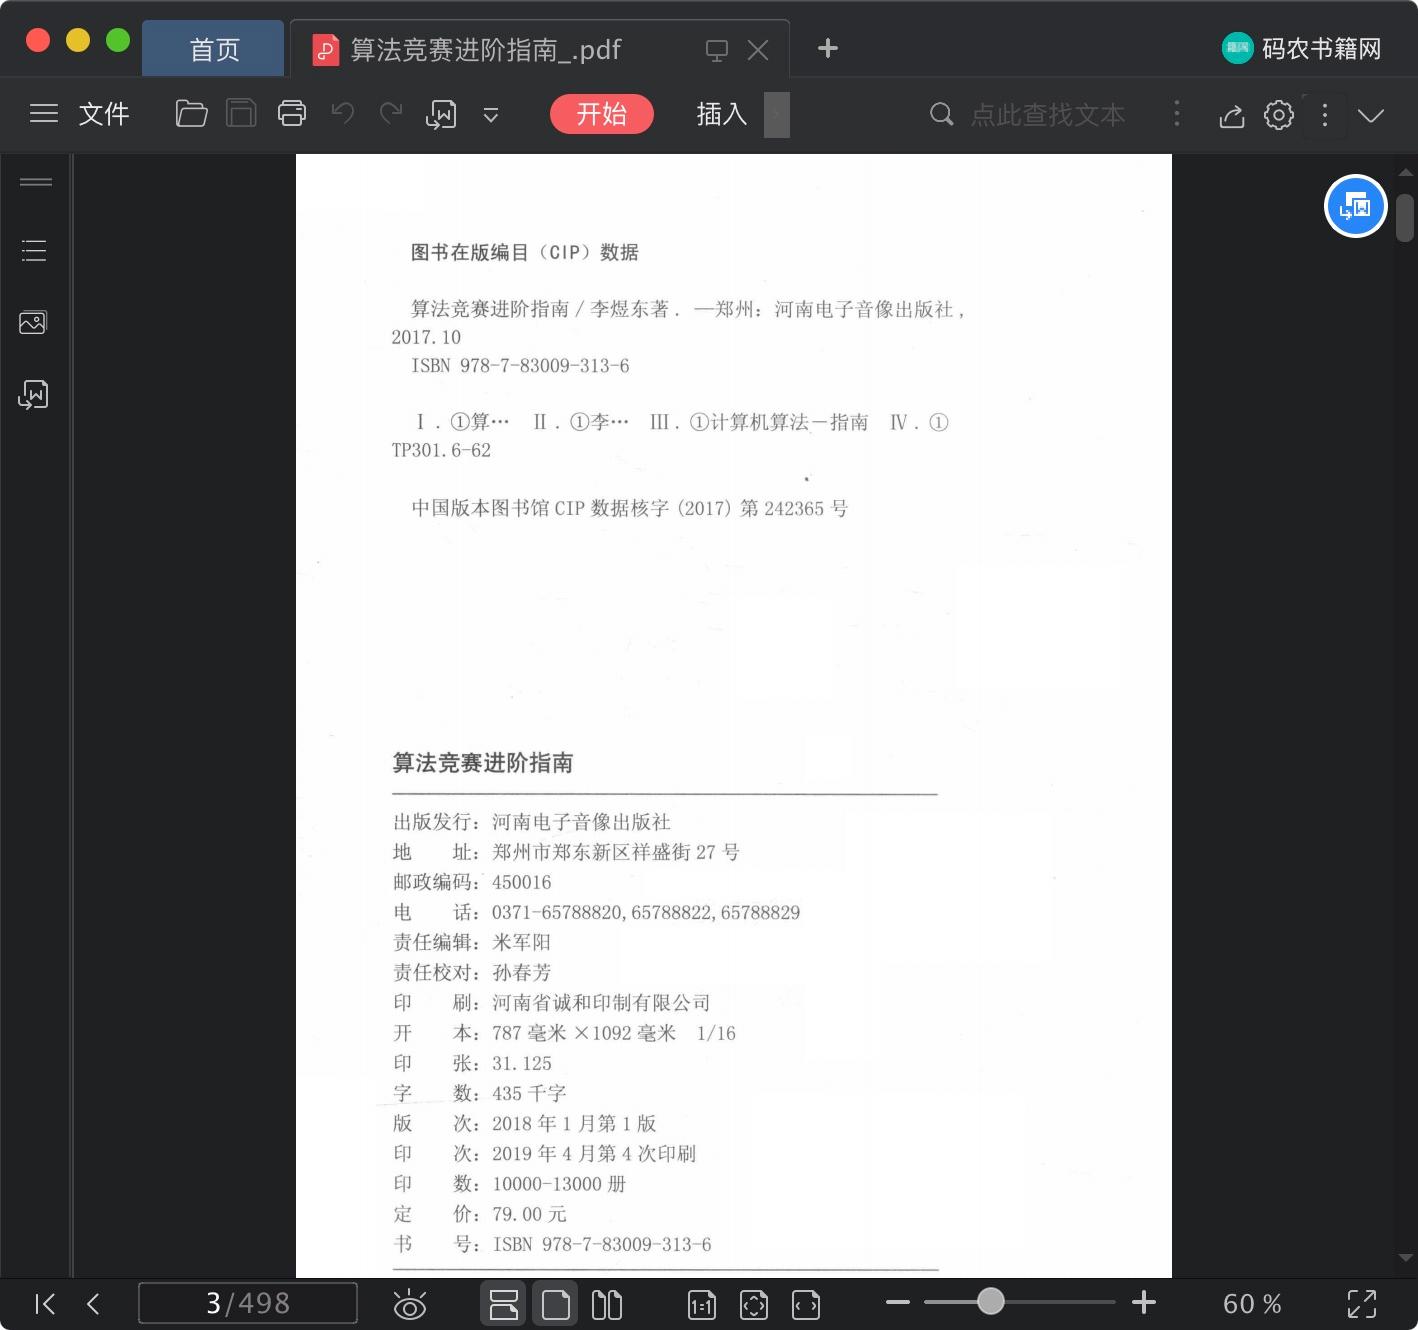Click the sidebar collapse handle icon

point(35,182)
